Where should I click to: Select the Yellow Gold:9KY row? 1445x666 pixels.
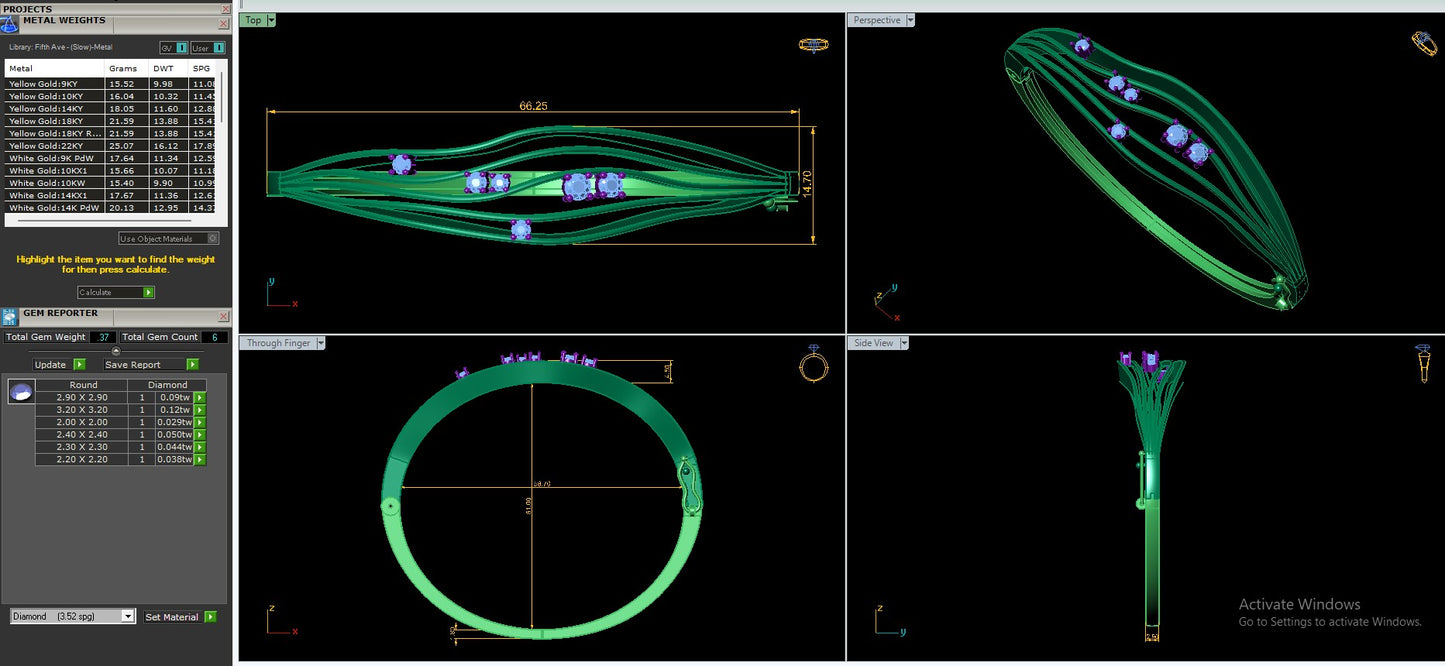[110, 84]
